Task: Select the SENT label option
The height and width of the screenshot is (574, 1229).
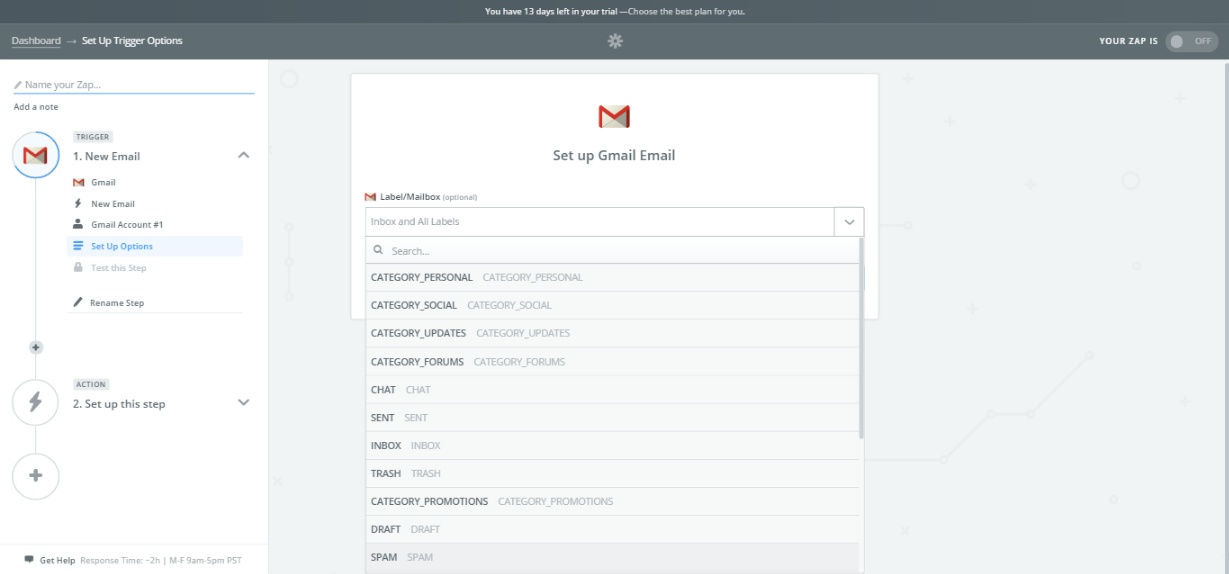Action: coord(612,417)
